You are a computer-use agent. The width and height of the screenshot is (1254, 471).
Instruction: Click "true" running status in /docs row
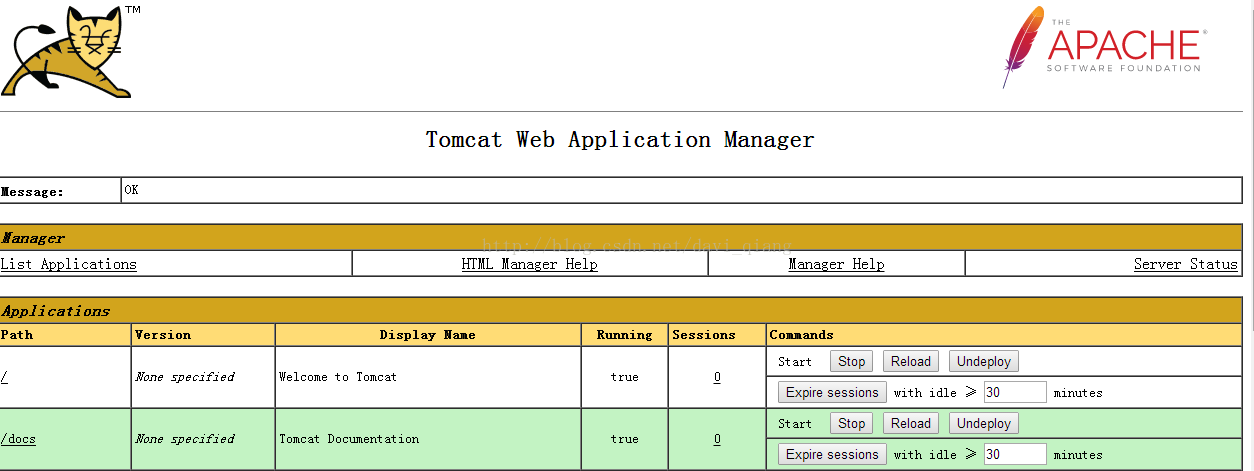tap(624, 439)
